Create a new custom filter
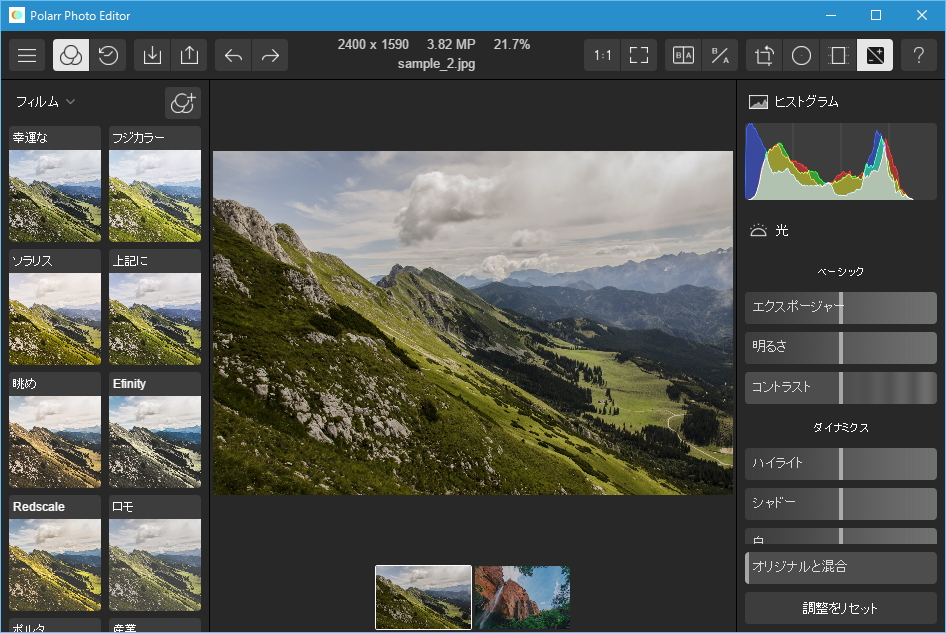Image resolution: width=946 pixels, height=633 pixels. click(x=182, y=103)
